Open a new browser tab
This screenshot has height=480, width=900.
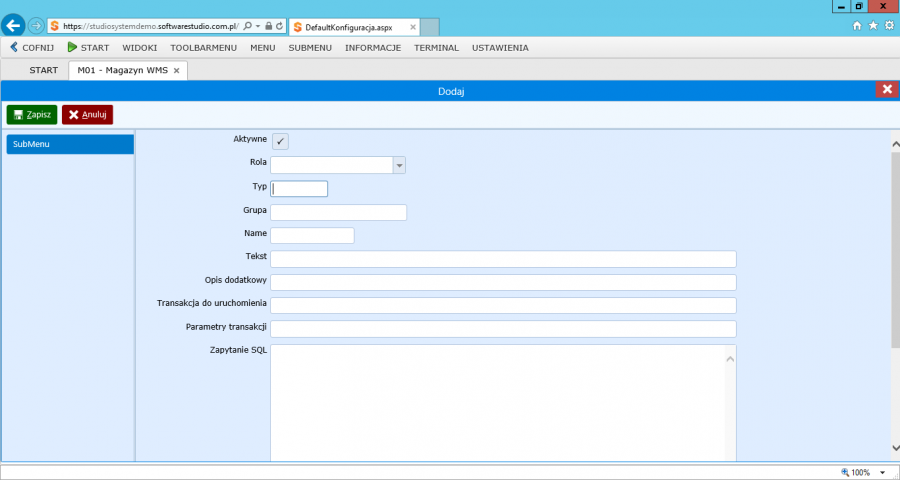(x=430, y=27)
